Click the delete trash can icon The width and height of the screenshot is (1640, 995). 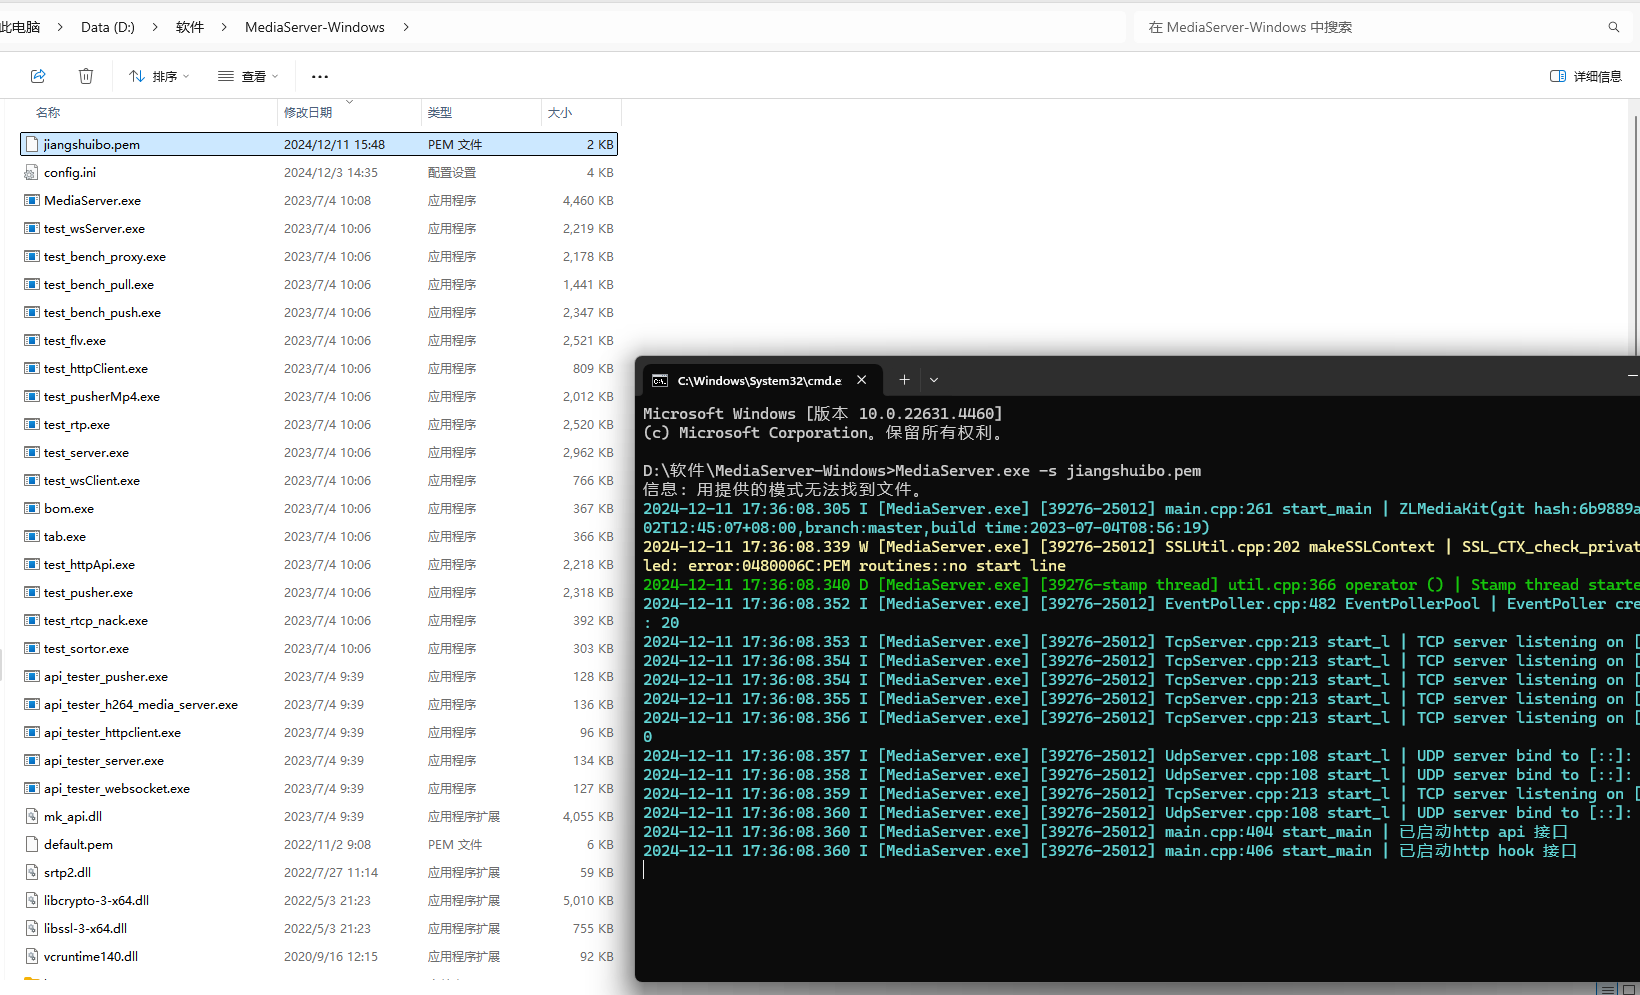click(x=86, y=76)
